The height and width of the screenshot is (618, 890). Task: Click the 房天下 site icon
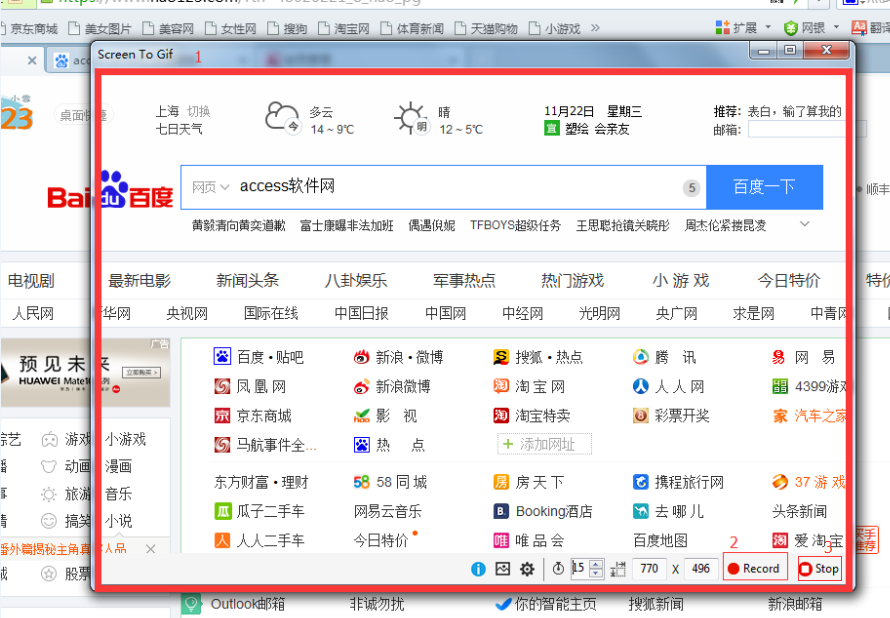tap(501, 482)
